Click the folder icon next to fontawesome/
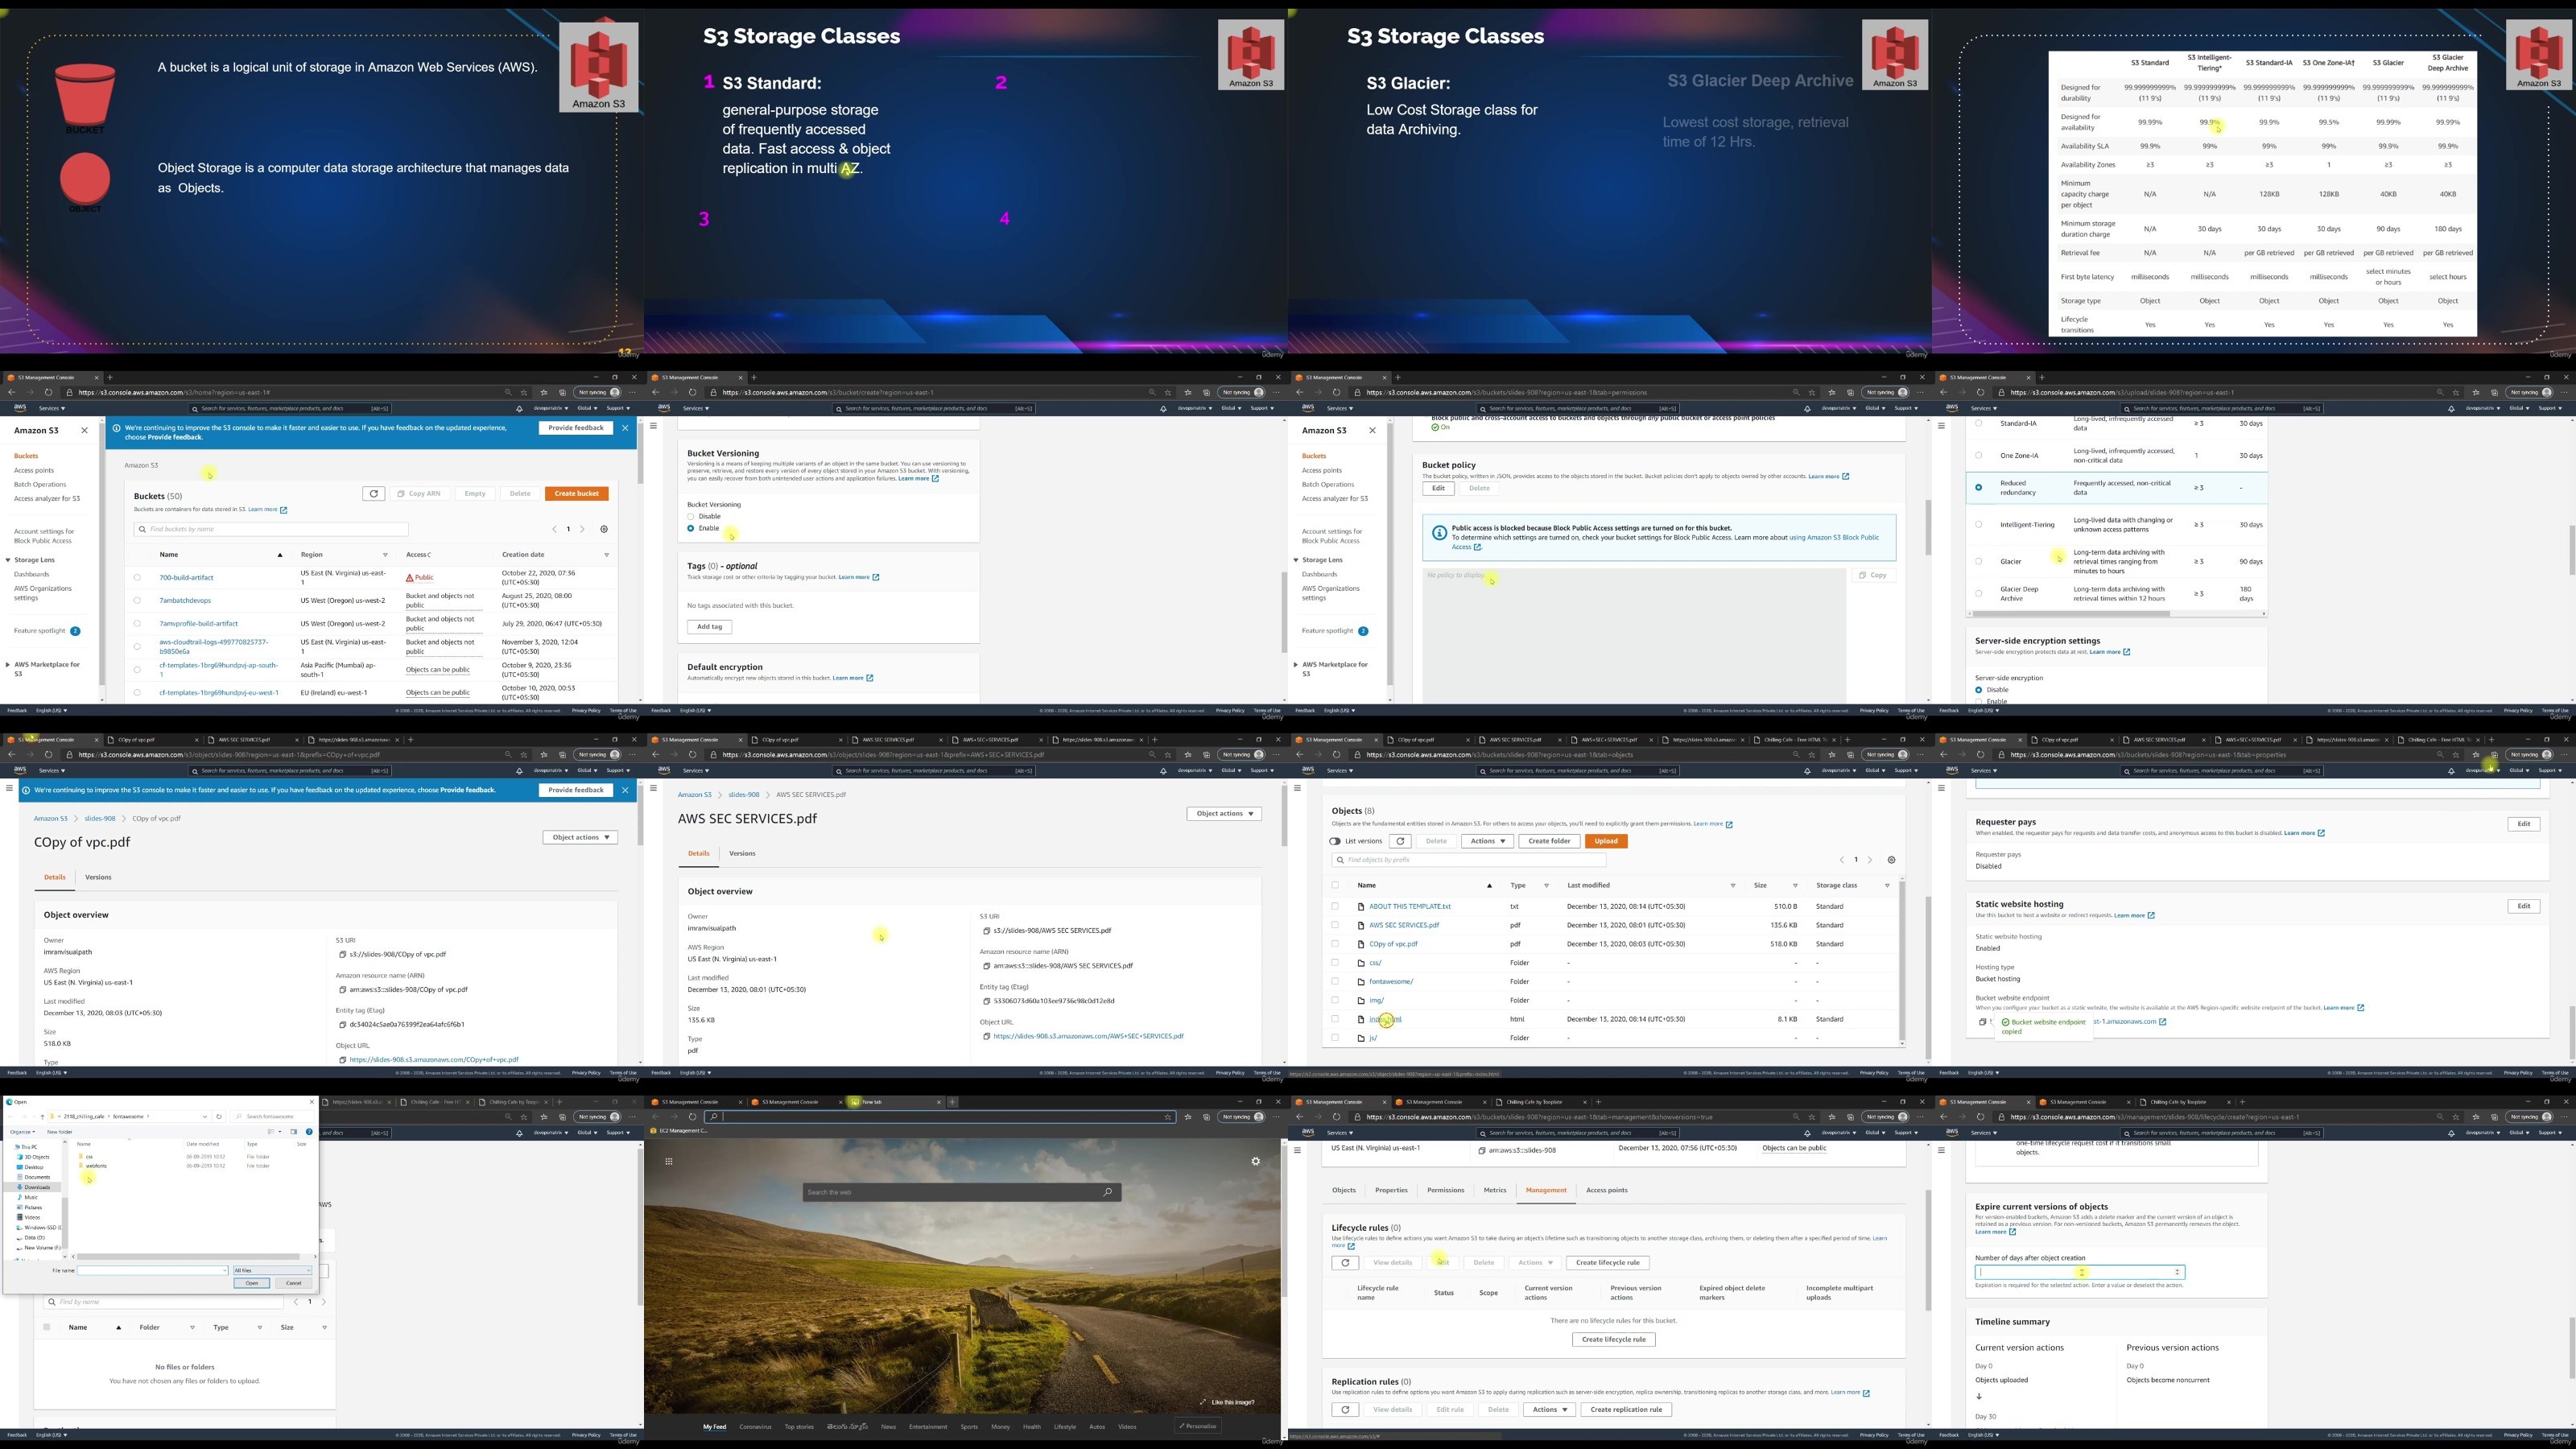2576x1449 pixels. pos(1361,982)
